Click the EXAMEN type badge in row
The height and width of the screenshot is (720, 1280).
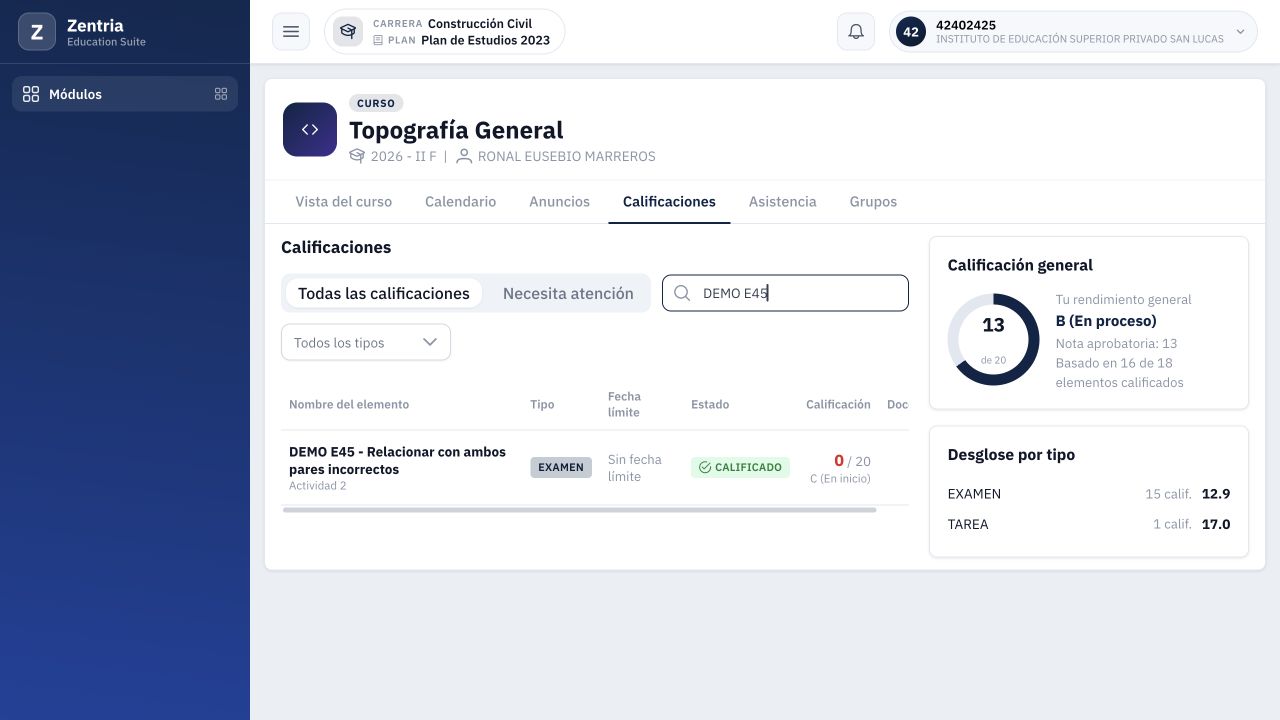561,467
